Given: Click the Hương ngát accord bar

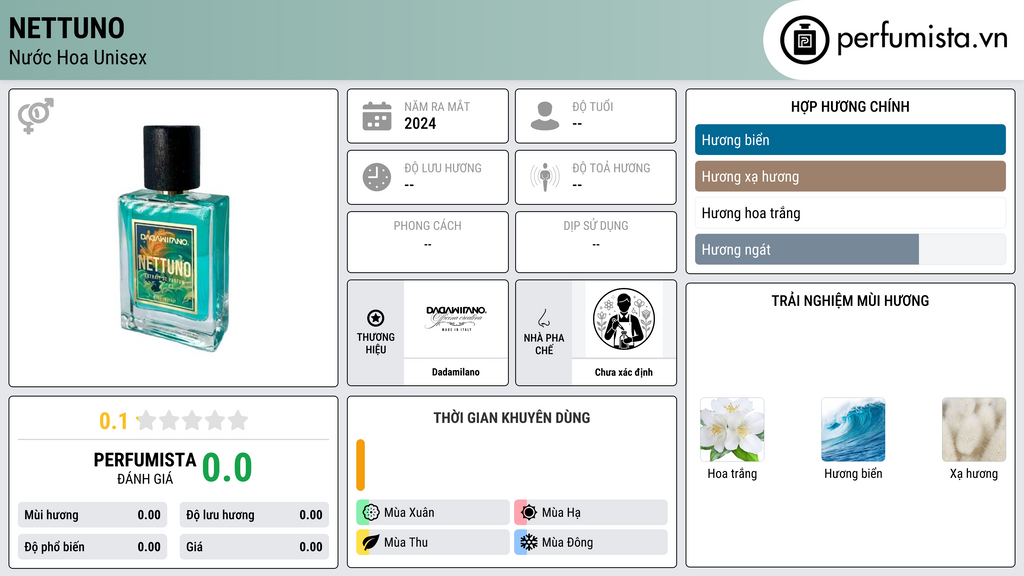Looking at the screenshot, I should tap(850, 249).
